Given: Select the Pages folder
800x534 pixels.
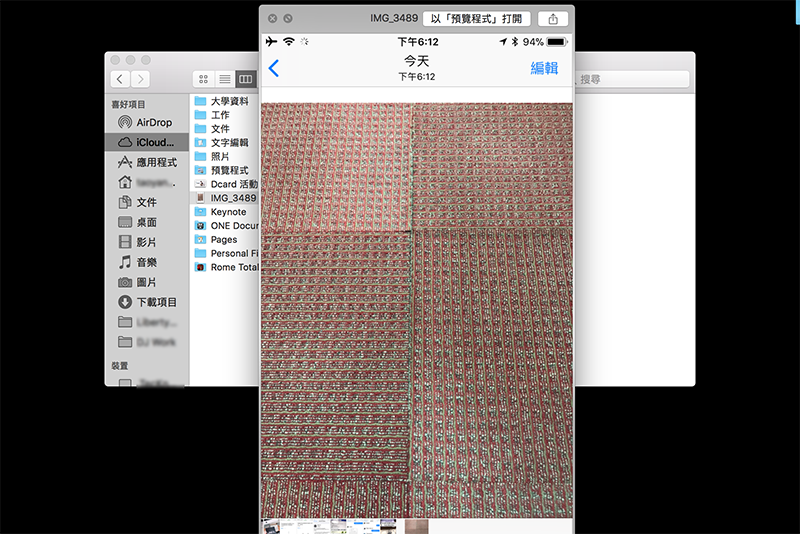Looking at the screenshot, I should (x=225, y=239).
